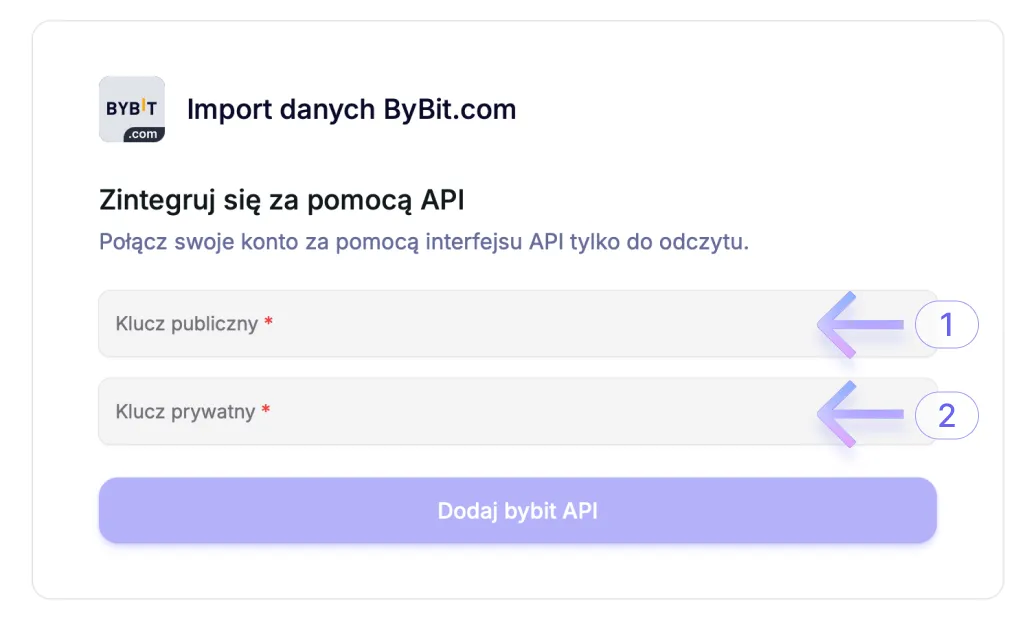Select the numbered circle 2 marker
Viewport: 1033px width, 621px height.
pyautogui.click(x=946, y=414)
